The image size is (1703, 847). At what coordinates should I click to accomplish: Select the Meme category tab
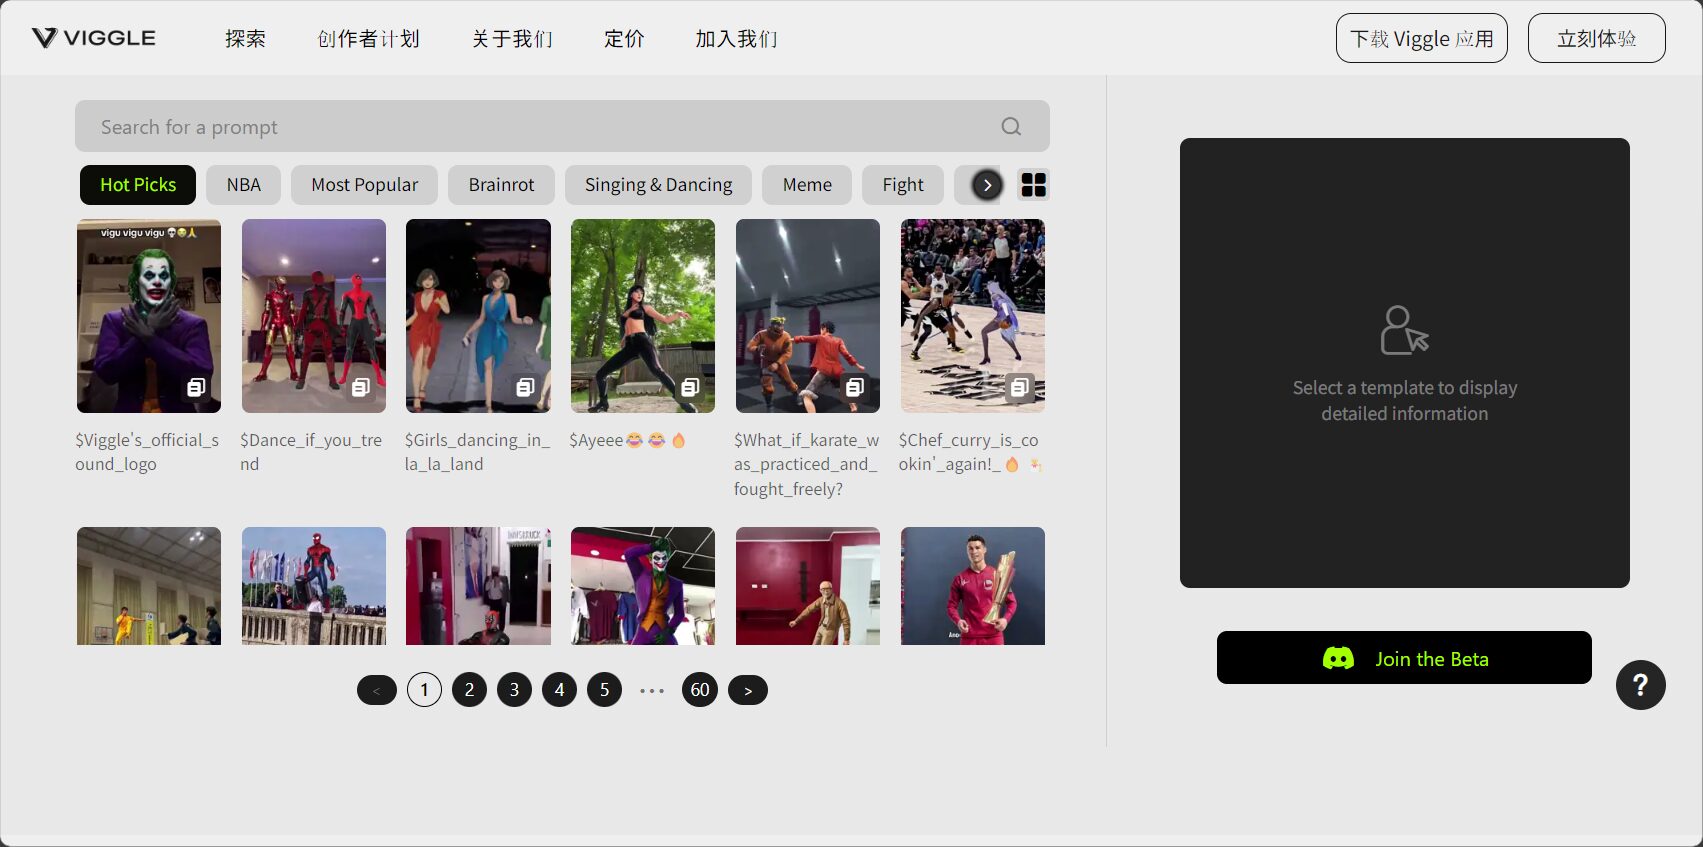click(x=807, y=185)
